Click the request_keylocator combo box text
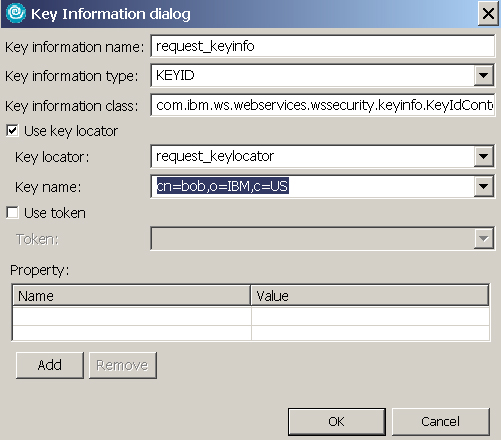 tap(215, 156)
